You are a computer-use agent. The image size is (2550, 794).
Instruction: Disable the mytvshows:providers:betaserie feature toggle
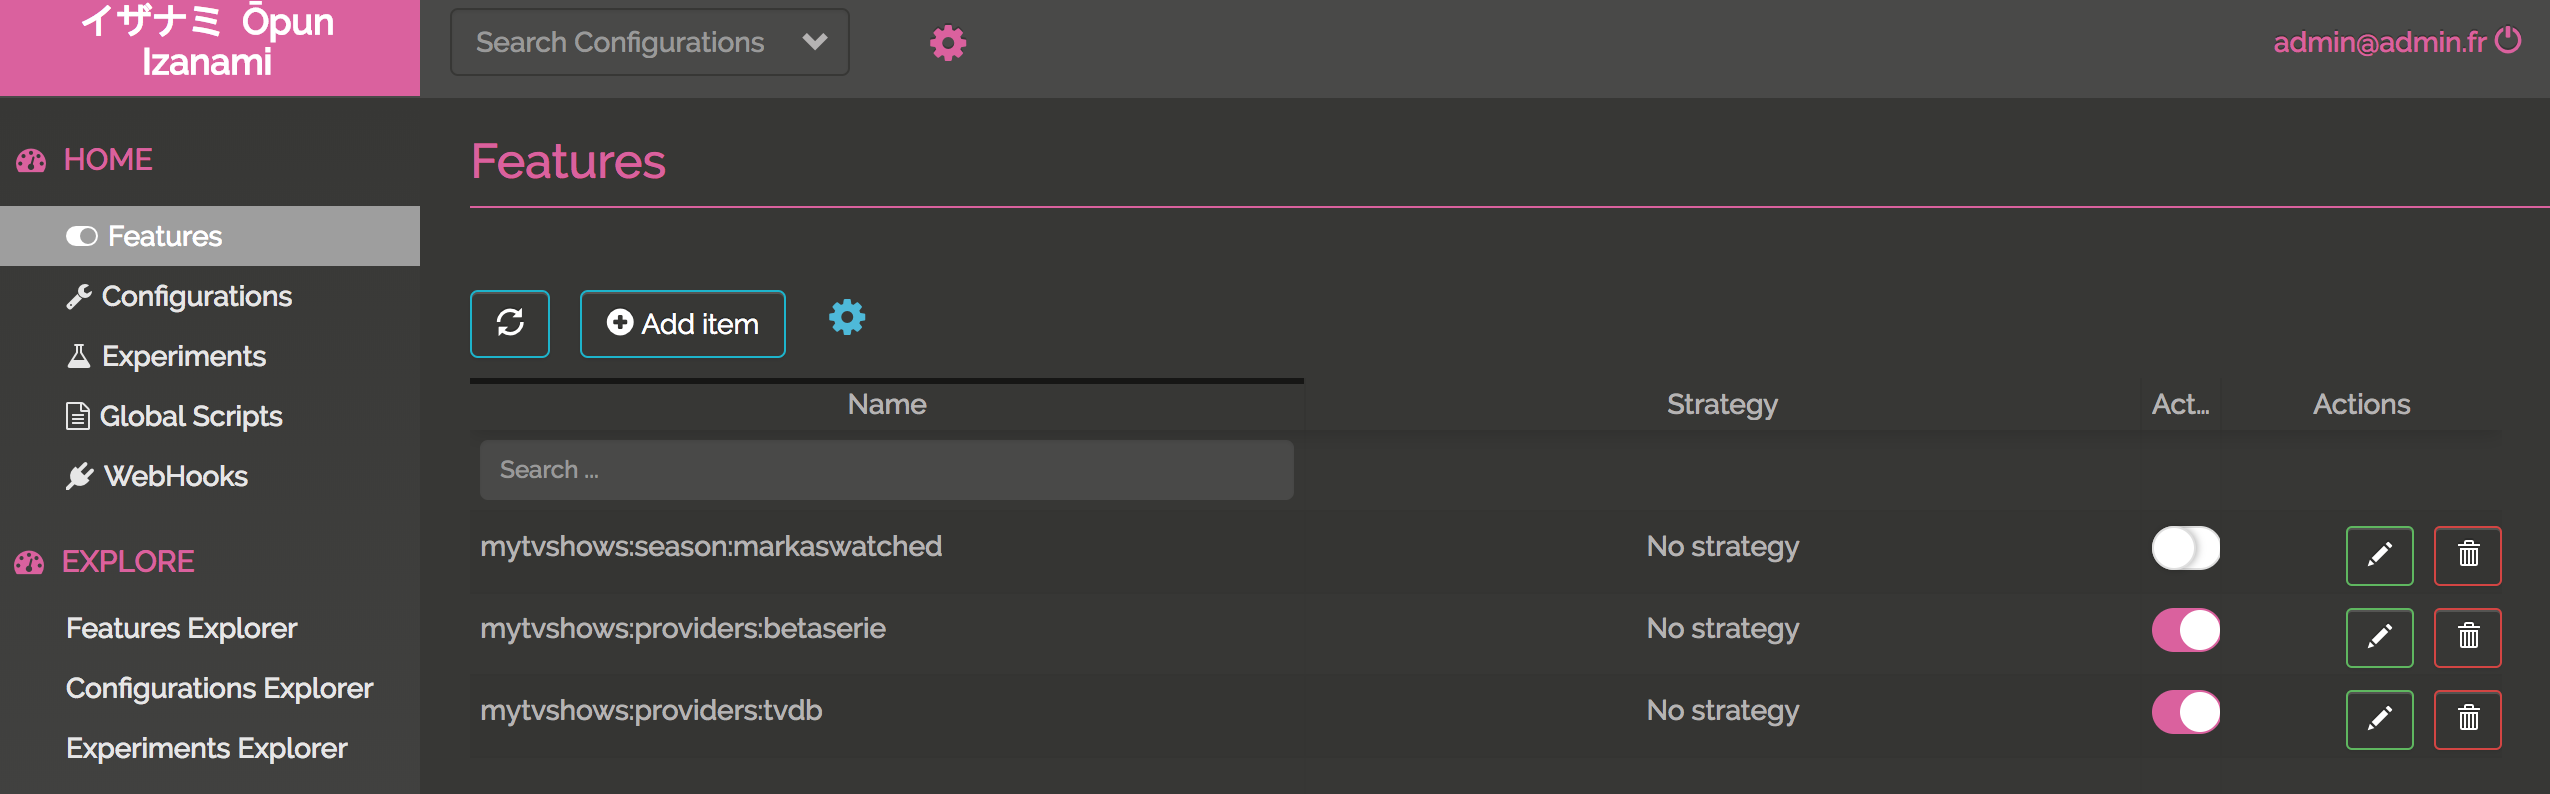coord(2186,630)
